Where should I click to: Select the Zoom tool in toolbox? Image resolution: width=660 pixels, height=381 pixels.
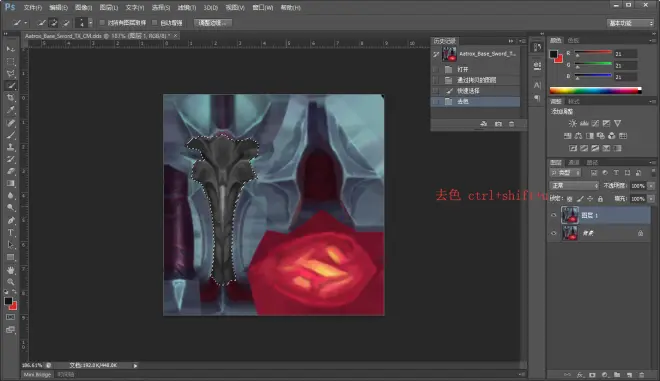[x=11, y=282]
